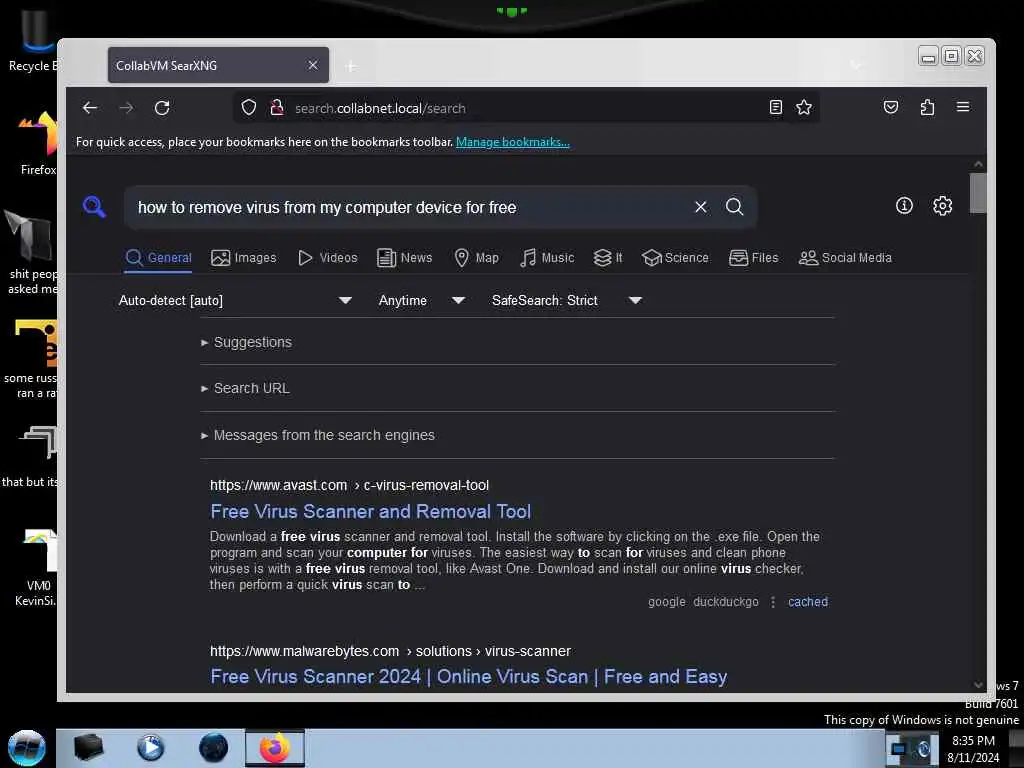Click the avast.com result URL
This screenshot has height=768, width=1024.
[x=349, y=485]
